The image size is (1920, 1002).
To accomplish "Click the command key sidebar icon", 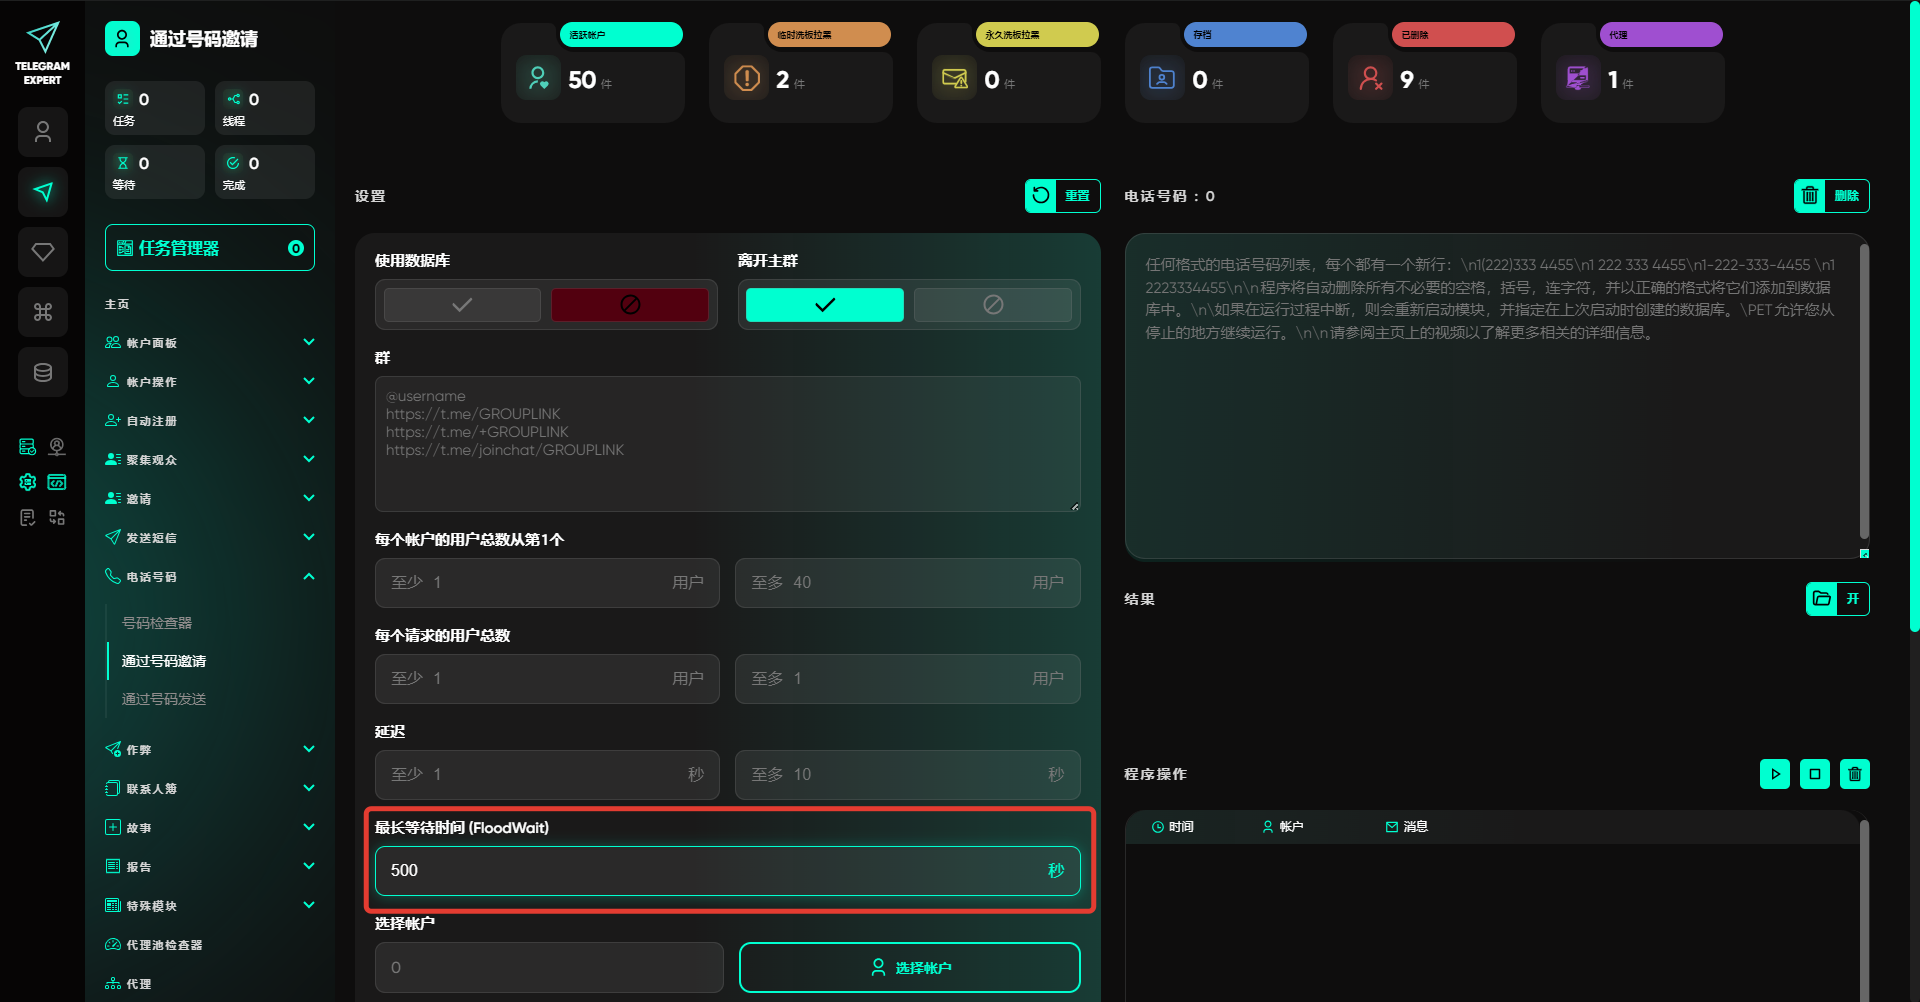I will pyautogui.click(x=43, y=312).
